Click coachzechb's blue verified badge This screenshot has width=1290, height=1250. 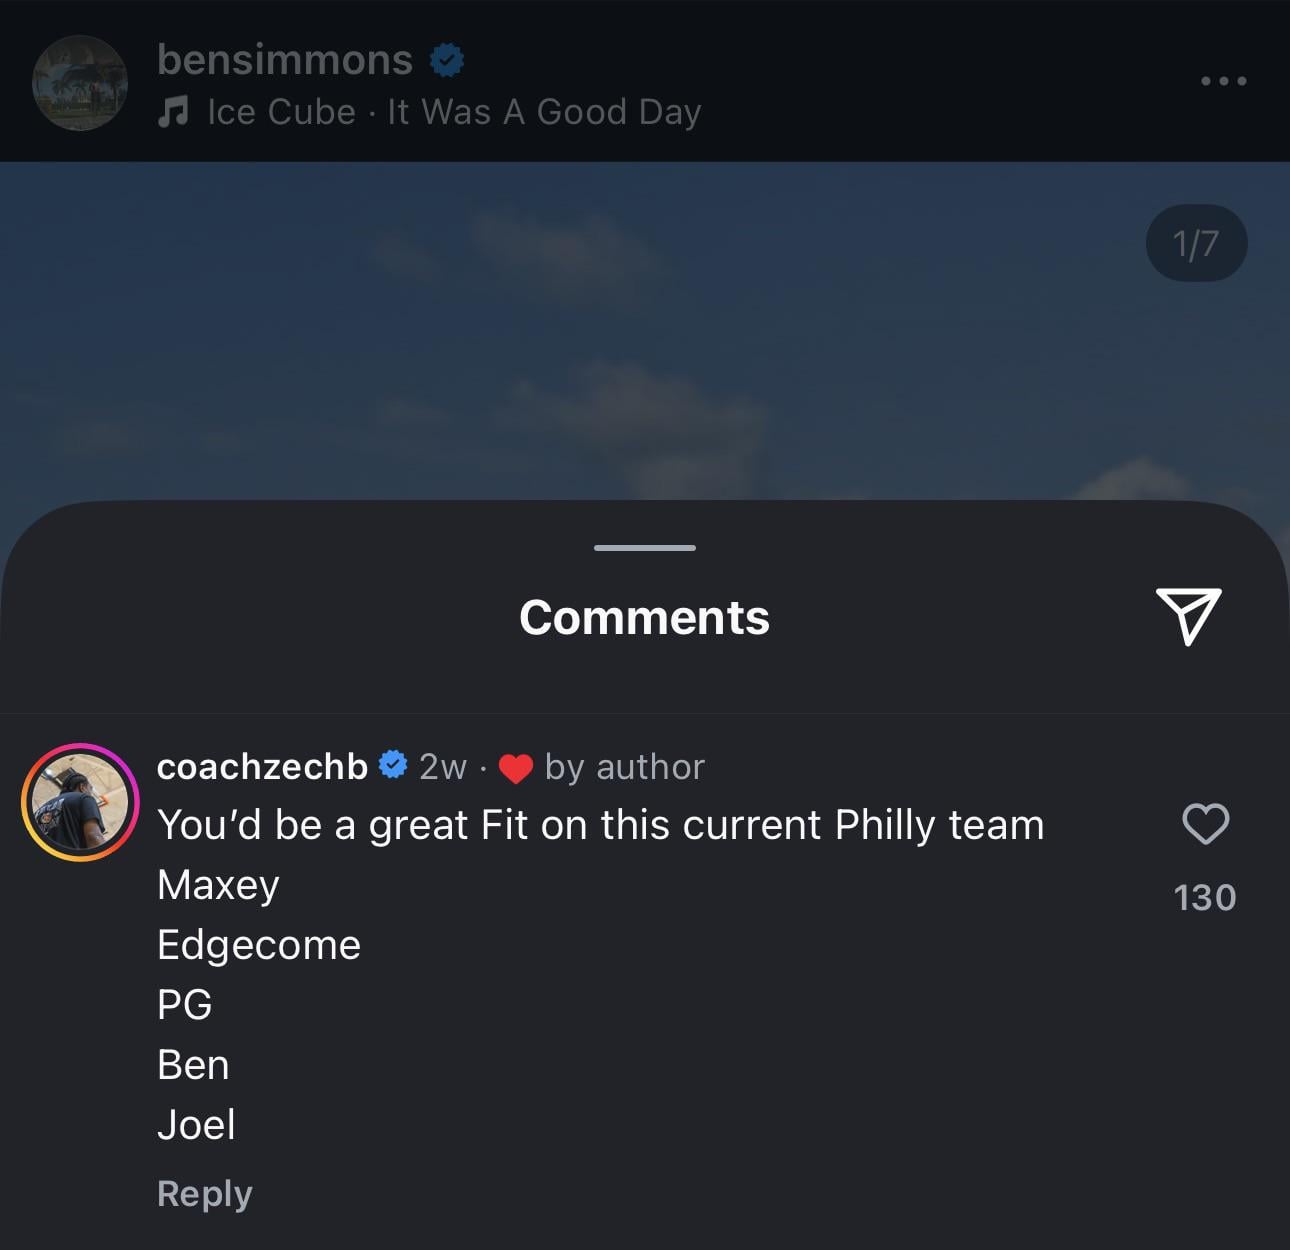tap(394, 765)
